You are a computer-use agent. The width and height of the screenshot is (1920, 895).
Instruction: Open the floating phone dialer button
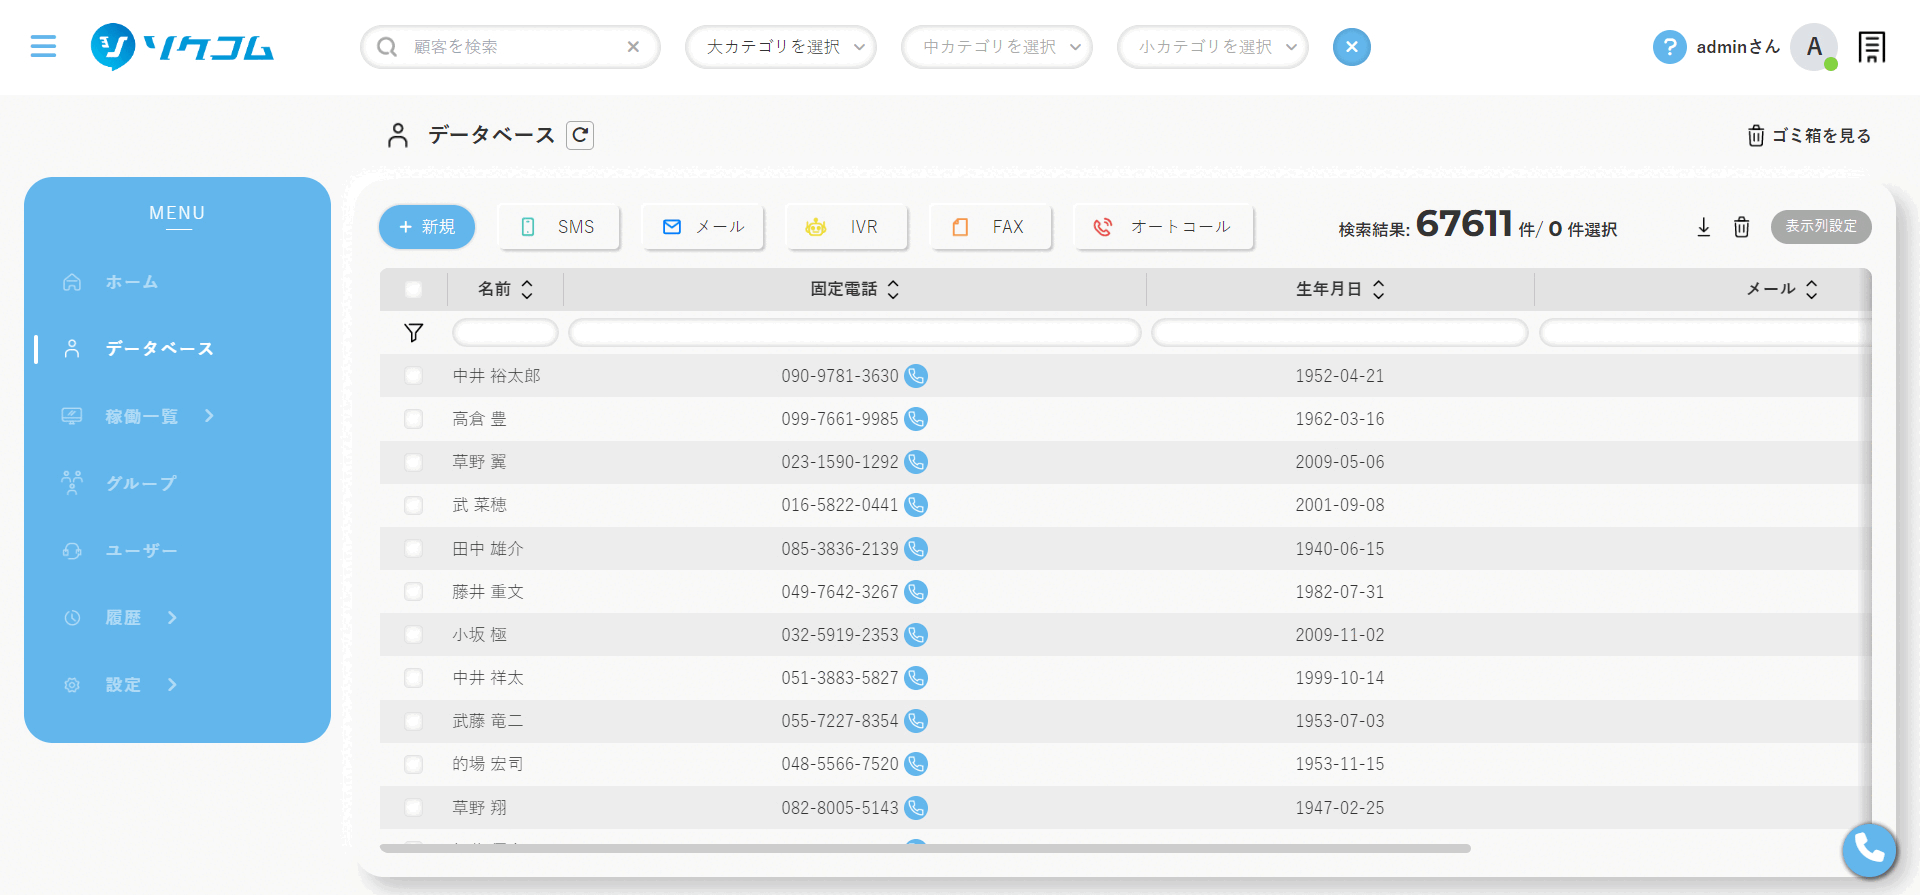(x=1868, y=850)
